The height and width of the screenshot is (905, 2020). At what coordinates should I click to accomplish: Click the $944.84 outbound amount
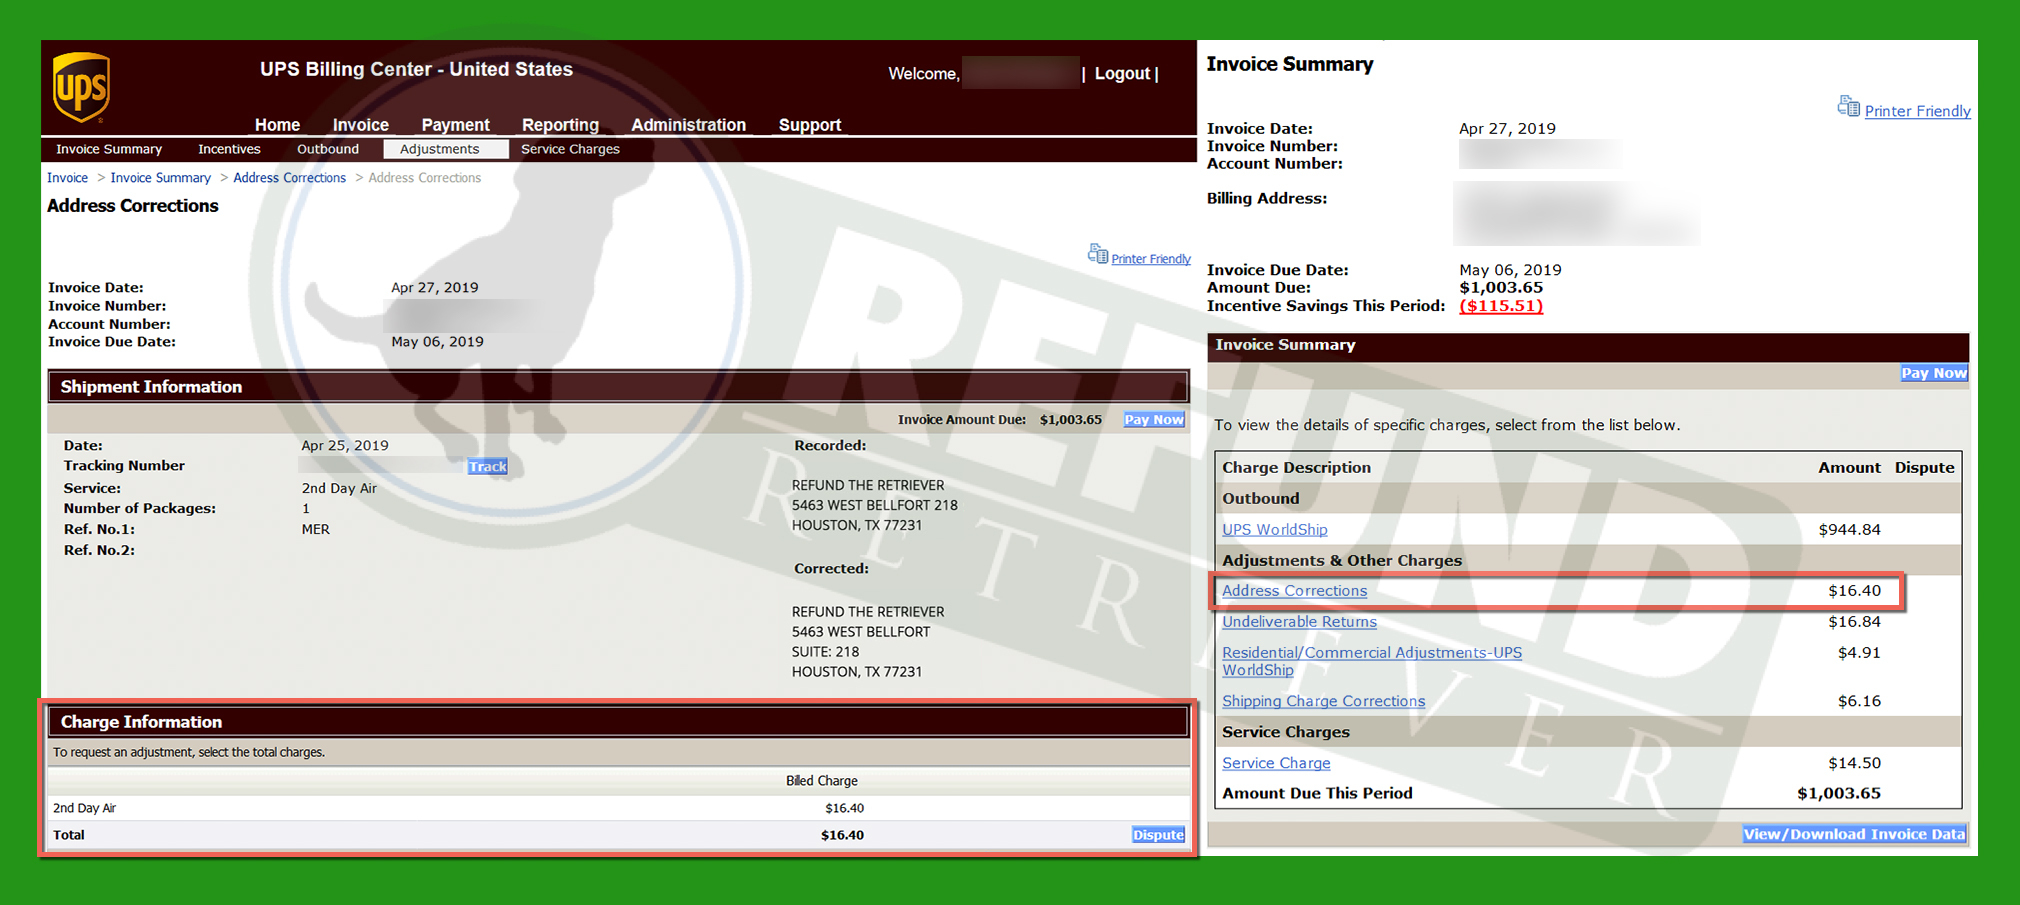pos(1849,529)
